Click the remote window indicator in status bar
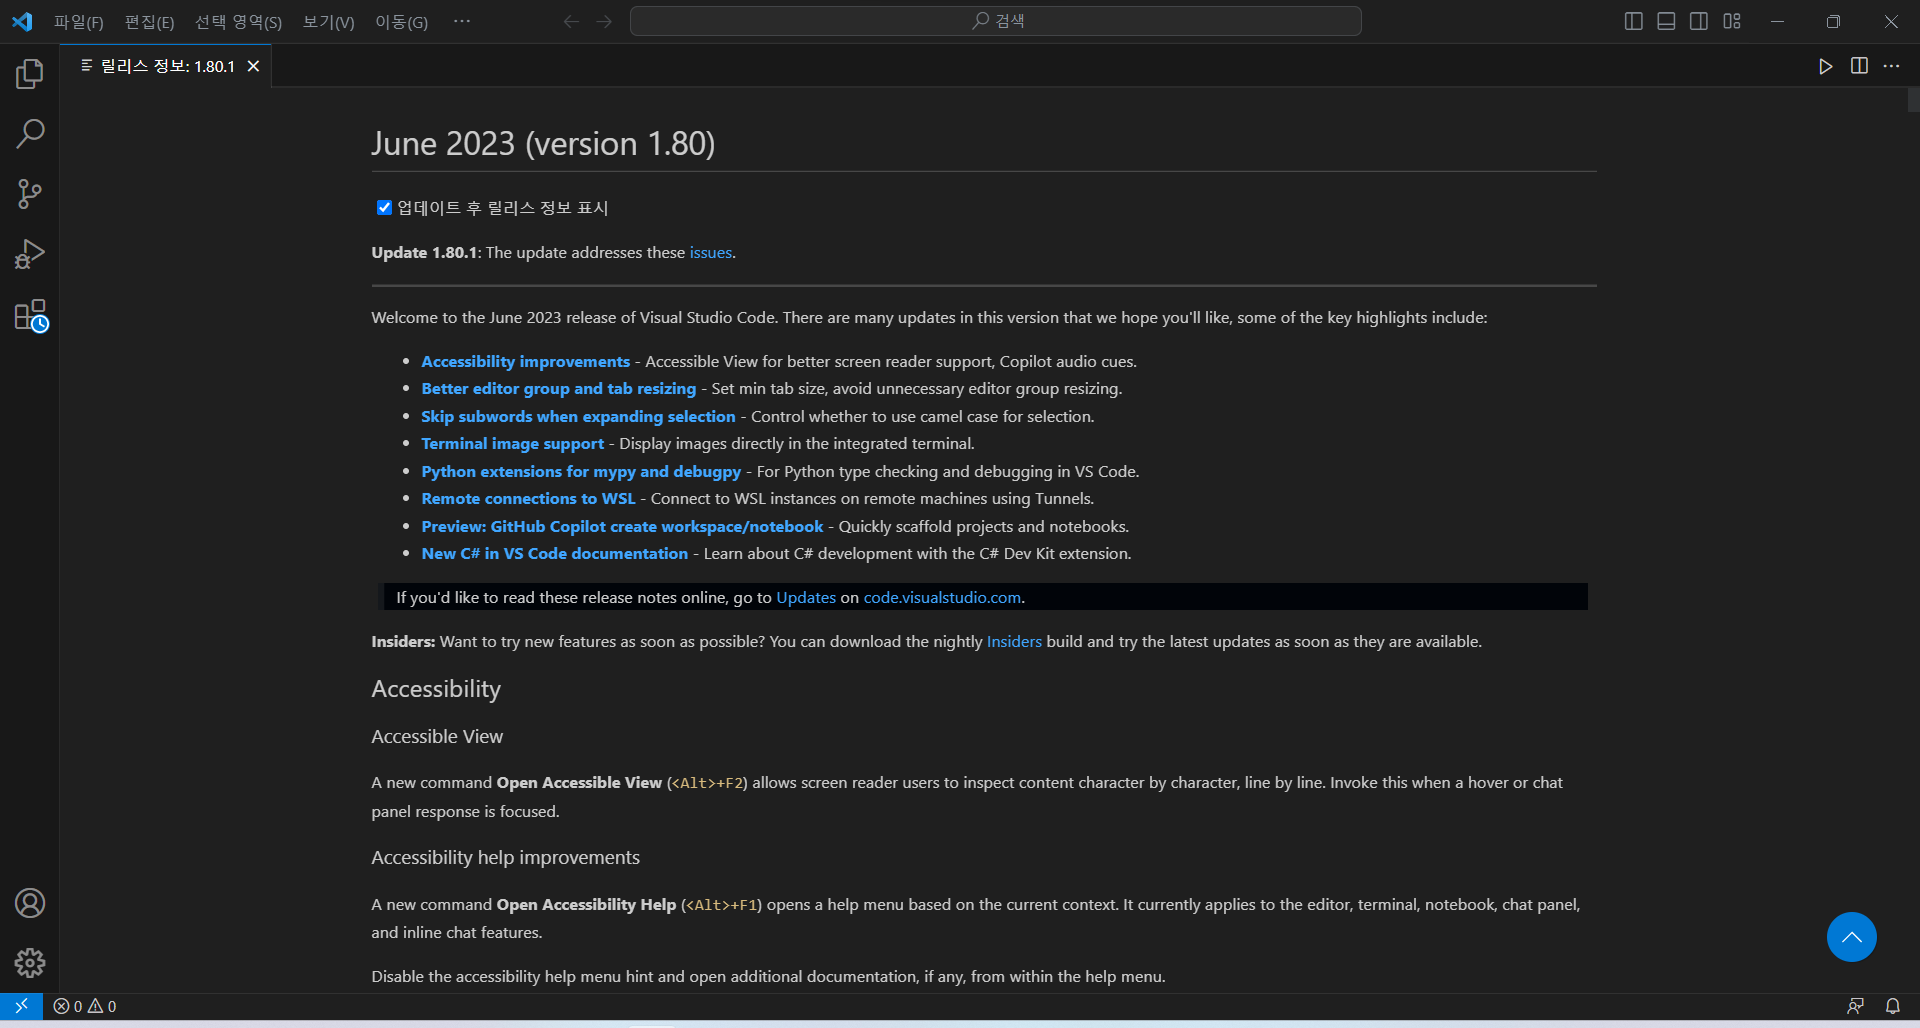1920x1028 pixels. (21, 1006)
